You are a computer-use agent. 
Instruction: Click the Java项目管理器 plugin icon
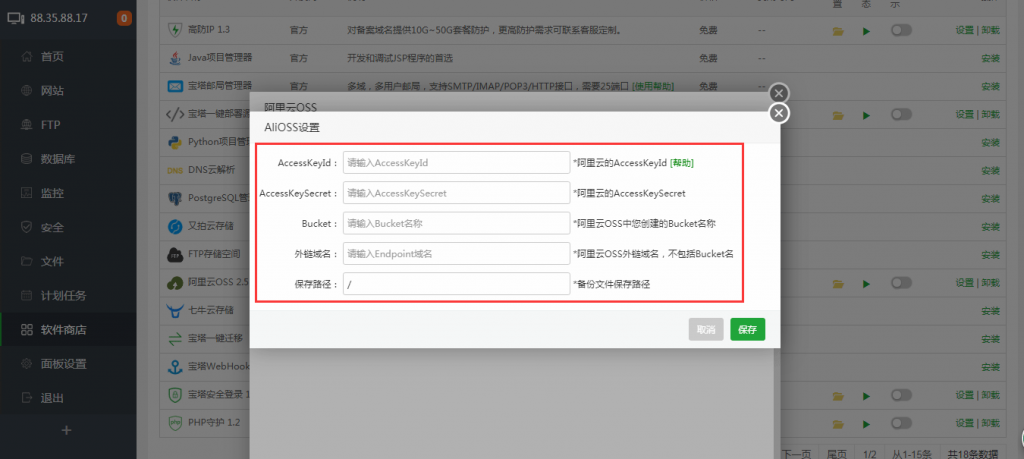(x=175, y=58)
